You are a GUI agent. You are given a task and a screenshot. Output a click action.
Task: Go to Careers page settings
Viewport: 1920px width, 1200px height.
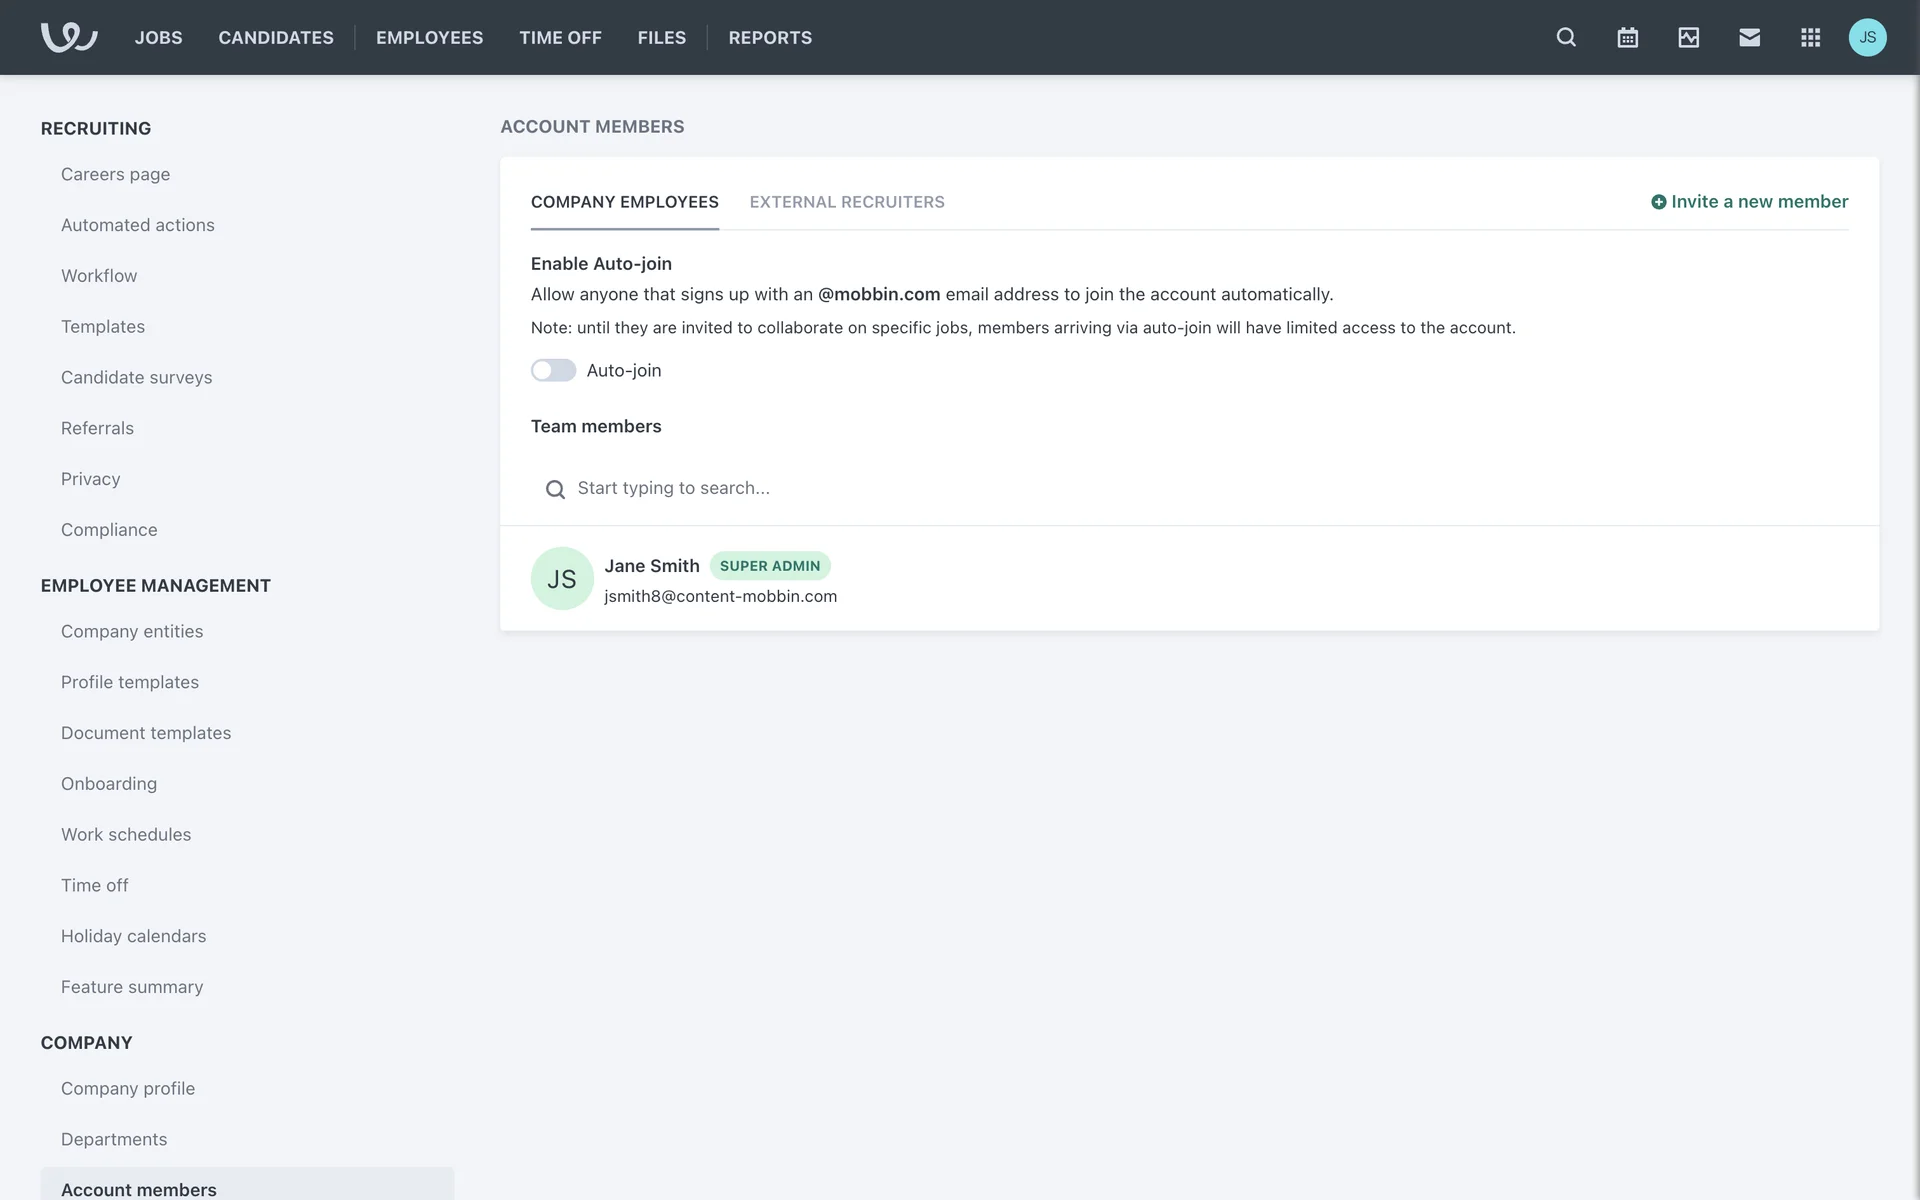115,174
